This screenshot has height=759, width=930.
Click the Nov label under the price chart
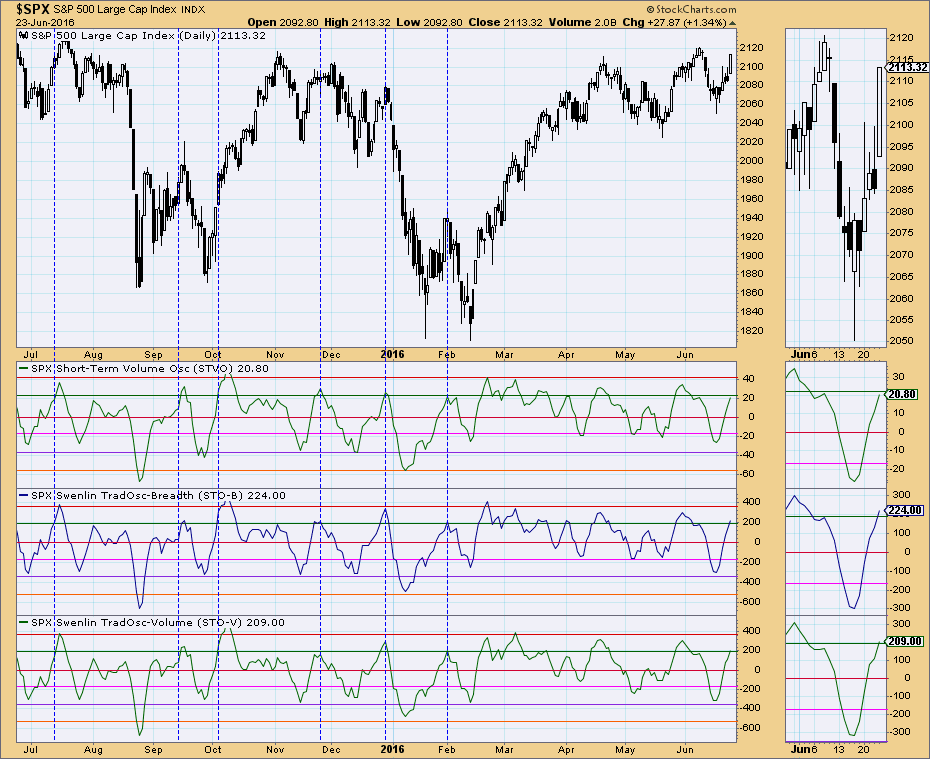coord(275,355)
